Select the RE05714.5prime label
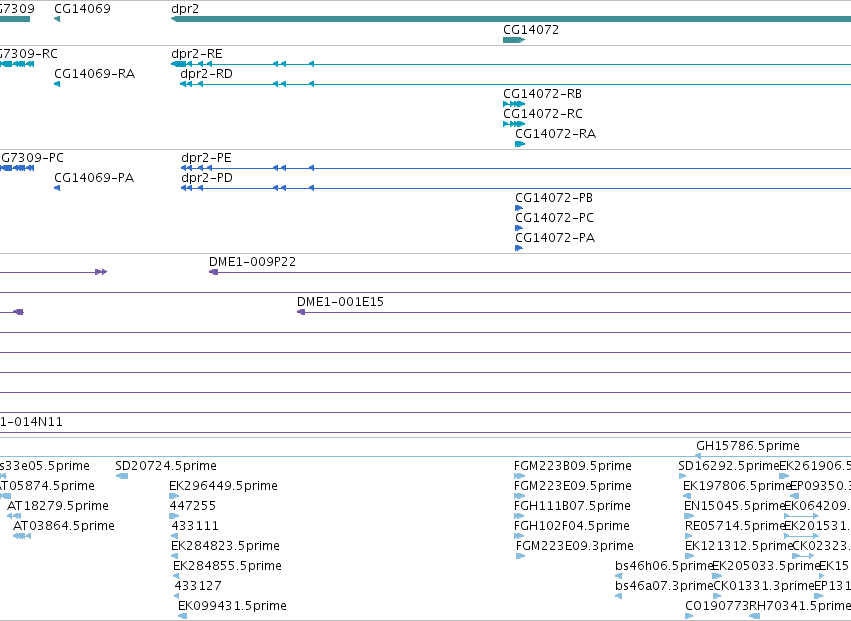 [x=735, y=526]
